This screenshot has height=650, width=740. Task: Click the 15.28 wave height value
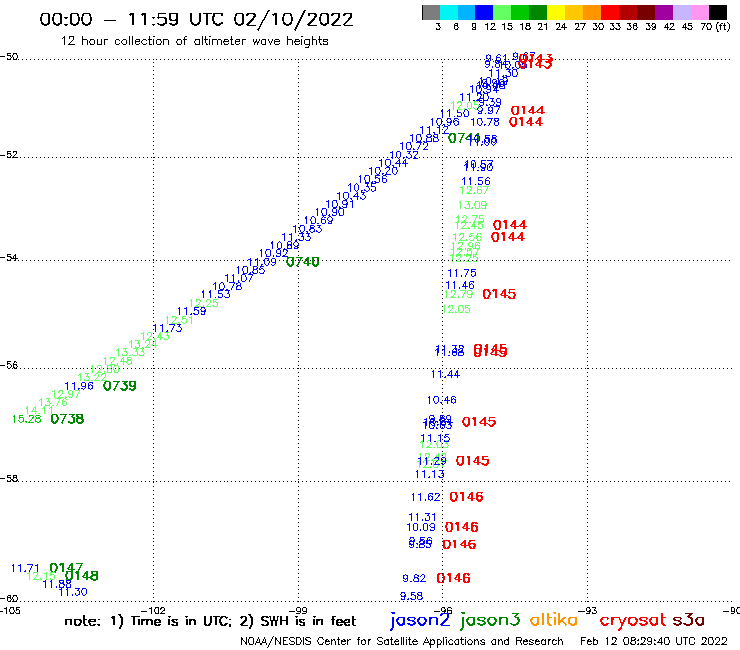[26, 419]
